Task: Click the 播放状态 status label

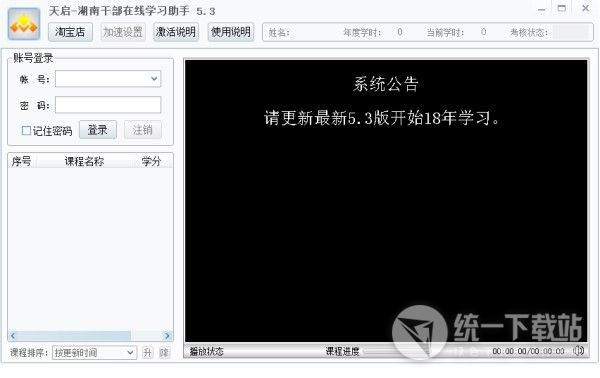Action: [x=207, y=351]
